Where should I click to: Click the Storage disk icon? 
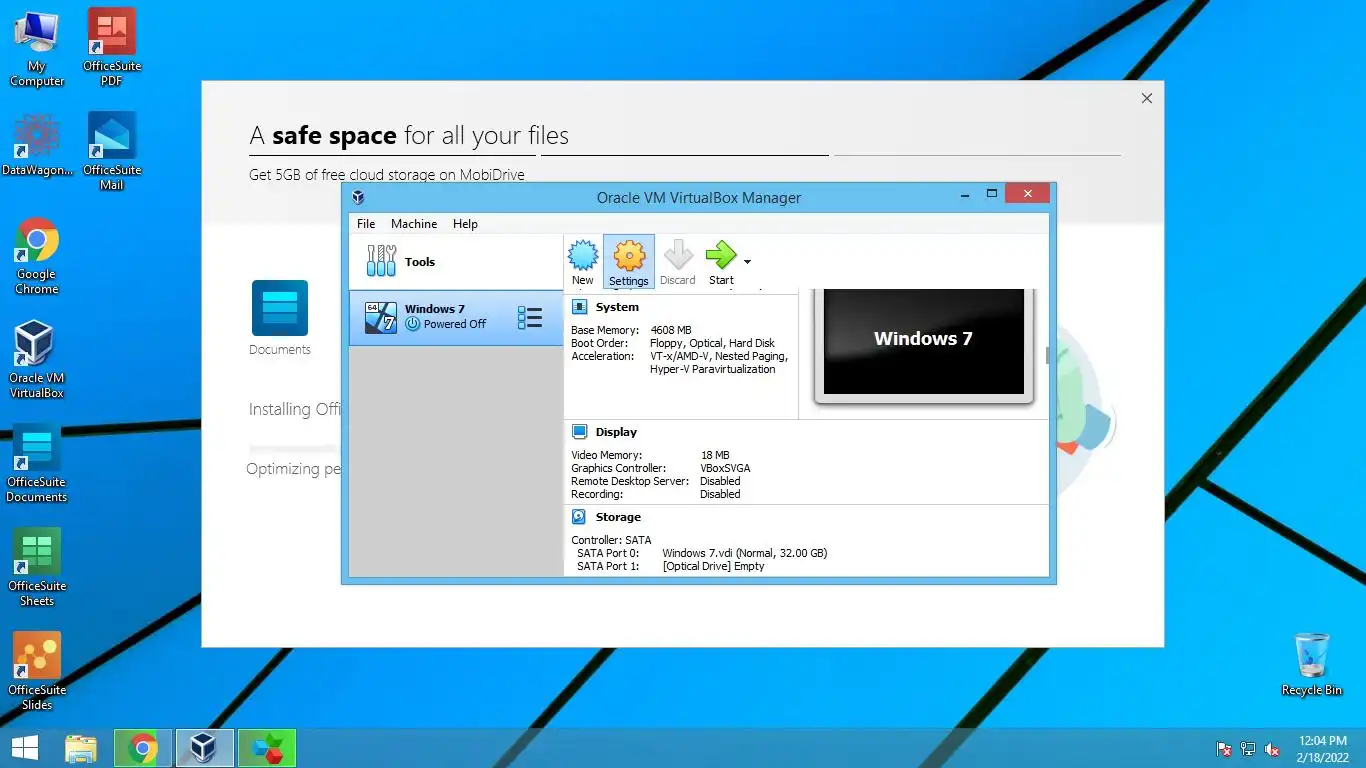pos(579,517)
